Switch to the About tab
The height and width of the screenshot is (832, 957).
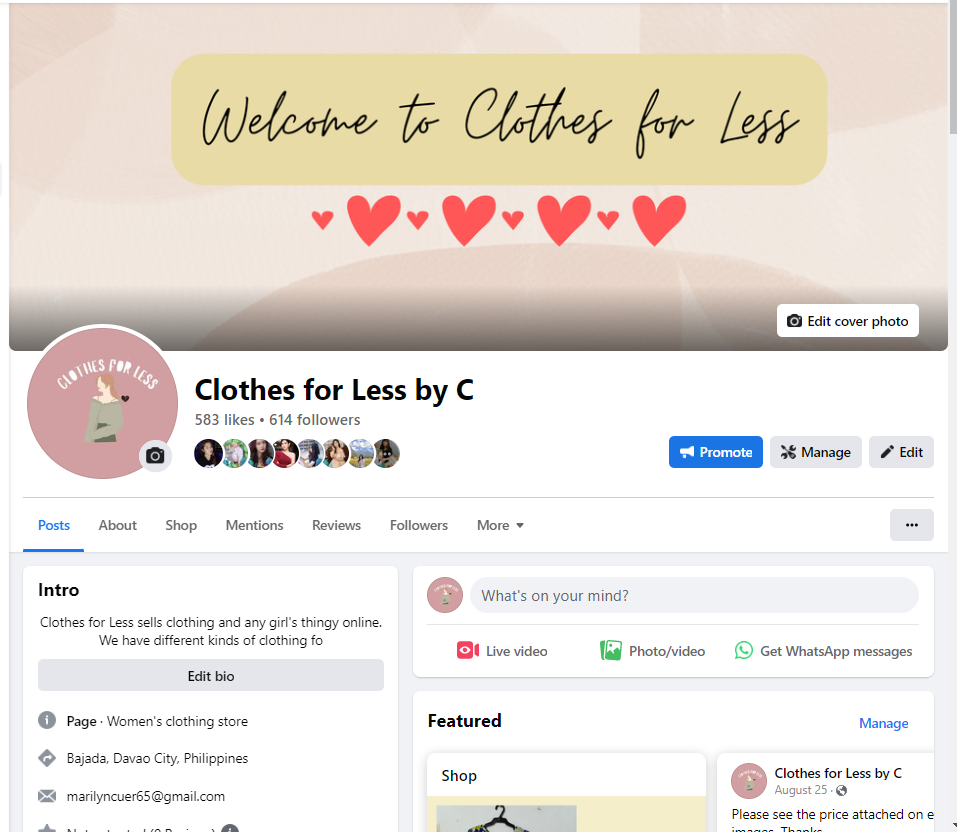[118, 525]
